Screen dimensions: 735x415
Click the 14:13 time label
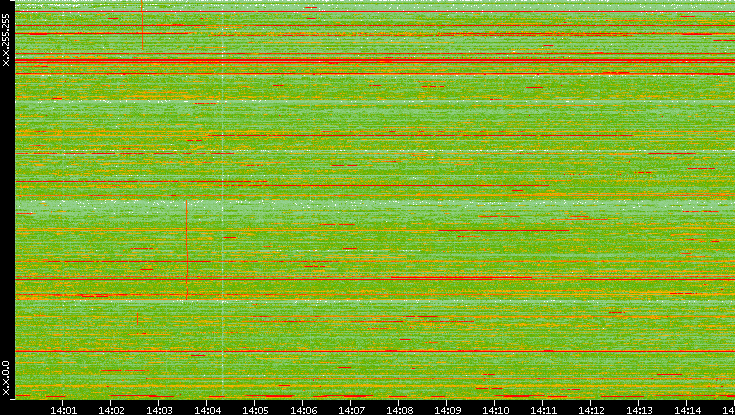pos(639,411)
